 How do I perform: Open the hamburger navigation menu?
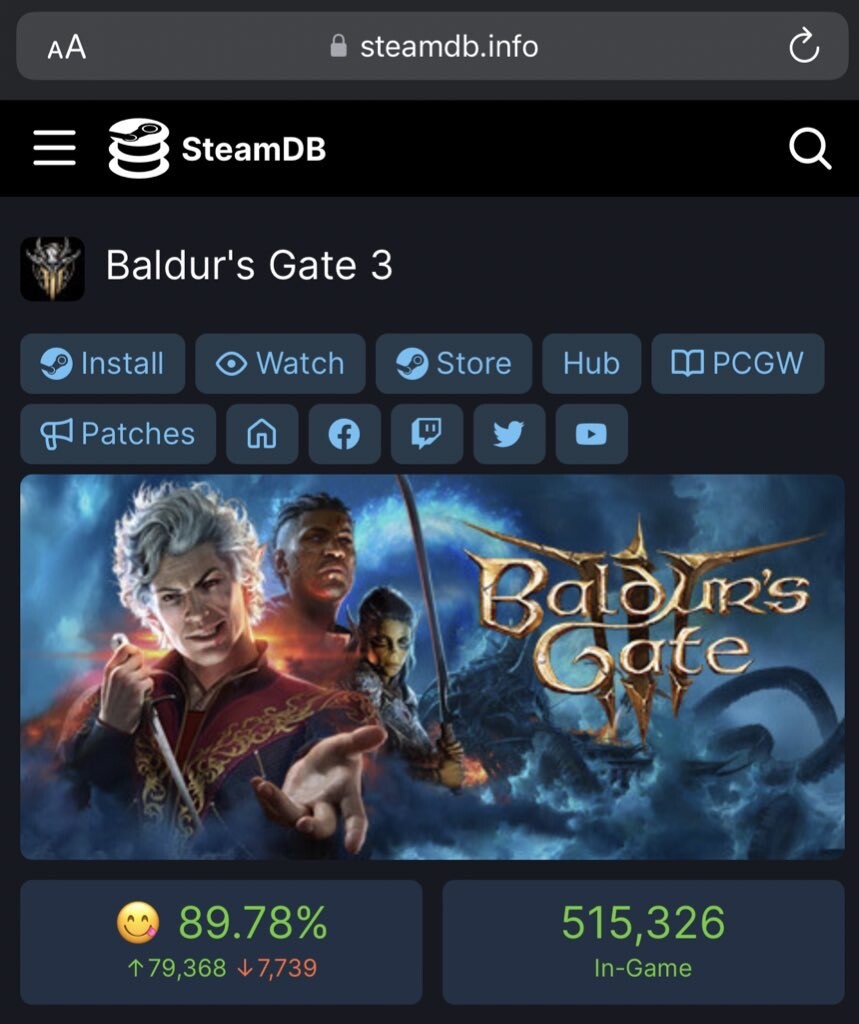(54, 148)
